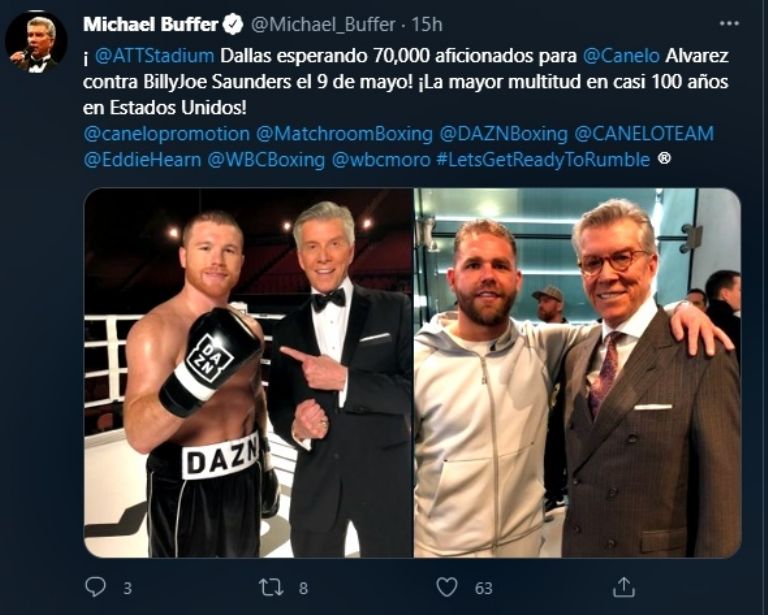
Task: Open the share upload icon
Action: pos(624,587)
